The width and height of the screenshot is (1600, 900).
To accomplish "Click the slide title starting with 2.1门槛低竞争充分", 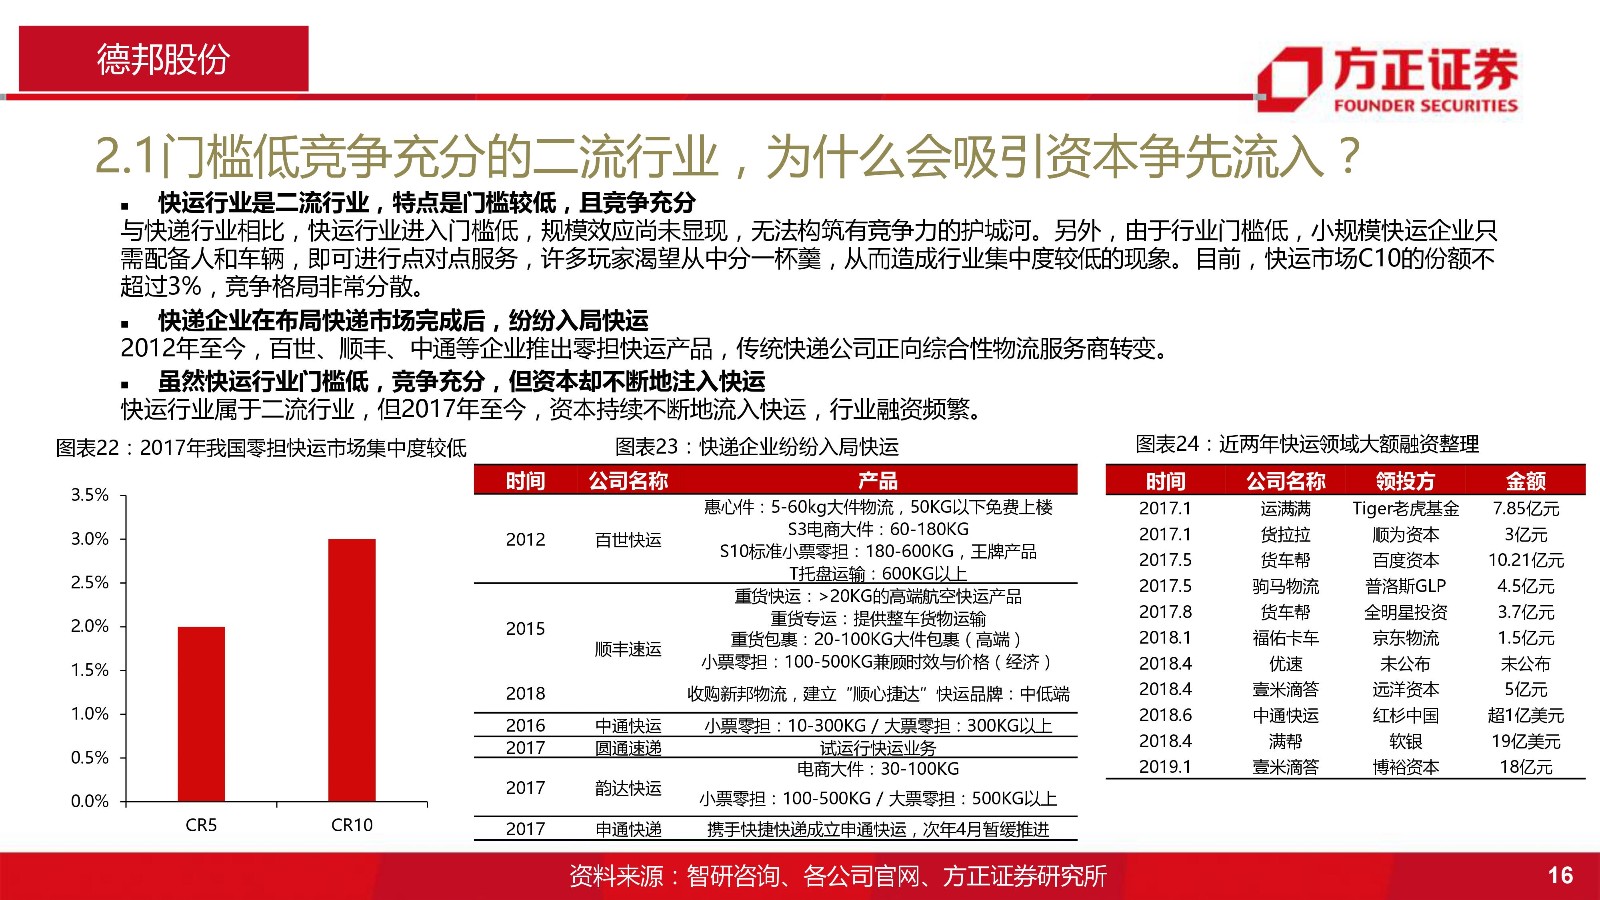I will [x=729, y=156].
